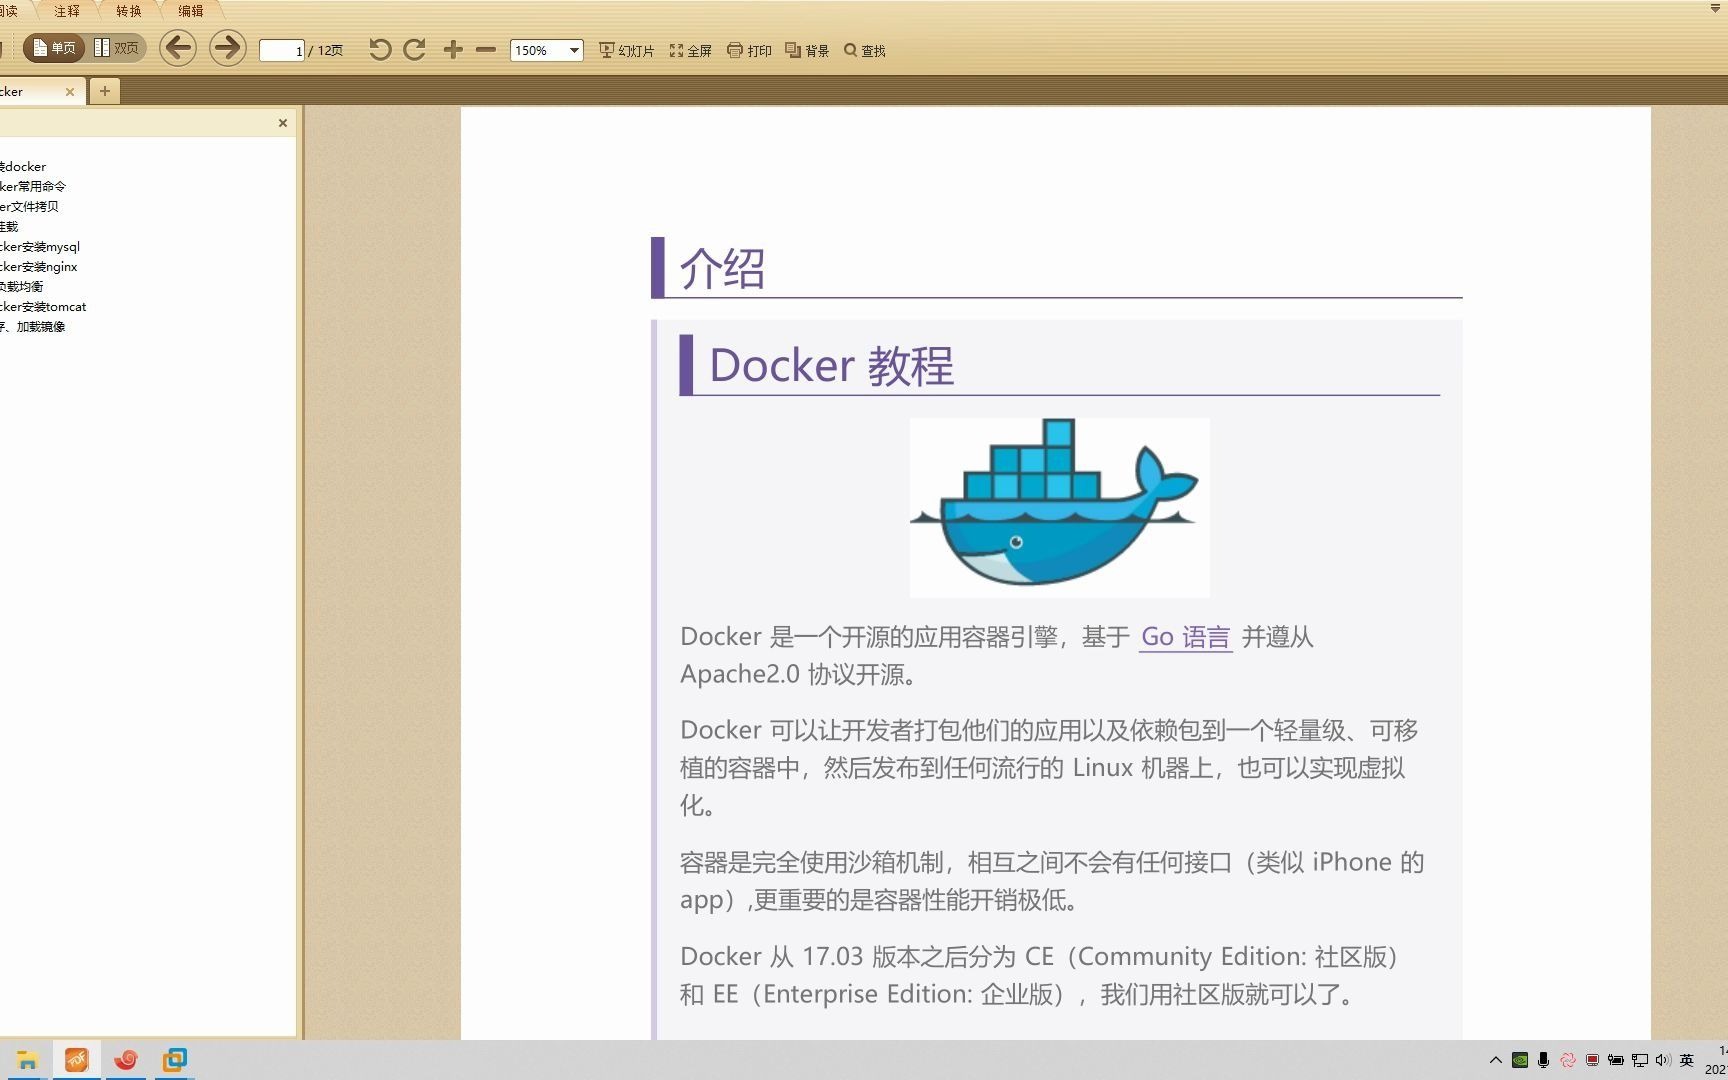Go to previous page with back arrow
1728x1080 pixels.
coord(178,48)
